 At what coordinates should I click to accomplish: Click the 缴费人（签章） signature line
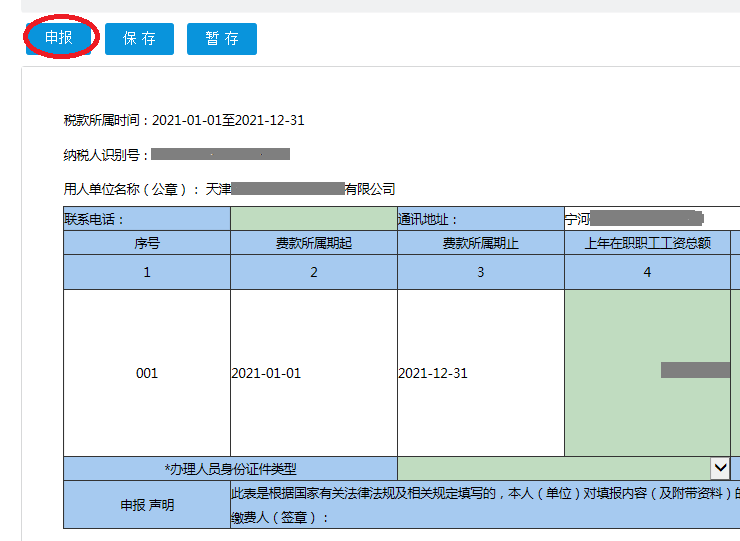pyautogui.click(x=280, y=518)
